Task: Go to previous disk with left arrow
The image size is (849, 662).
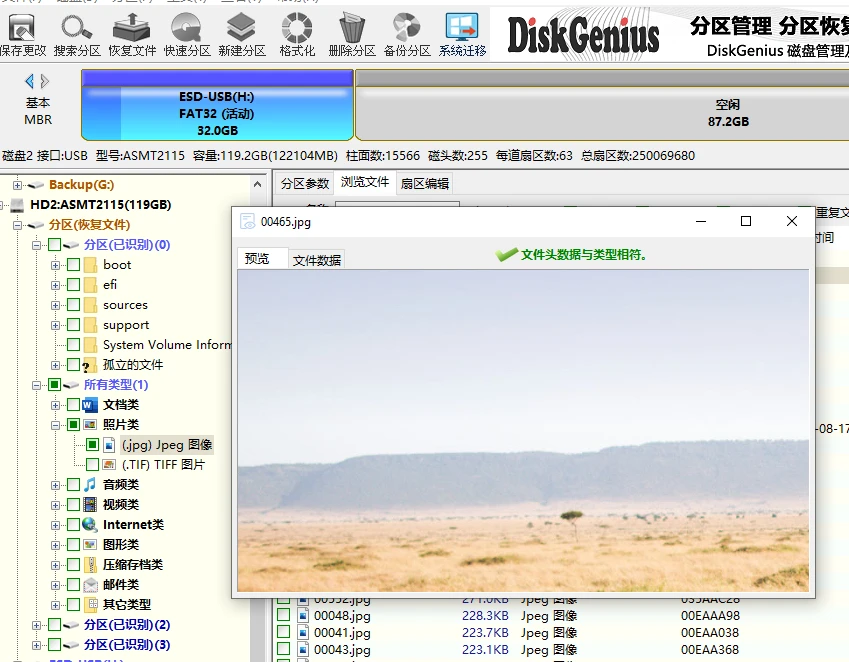Action: point(29,81)
